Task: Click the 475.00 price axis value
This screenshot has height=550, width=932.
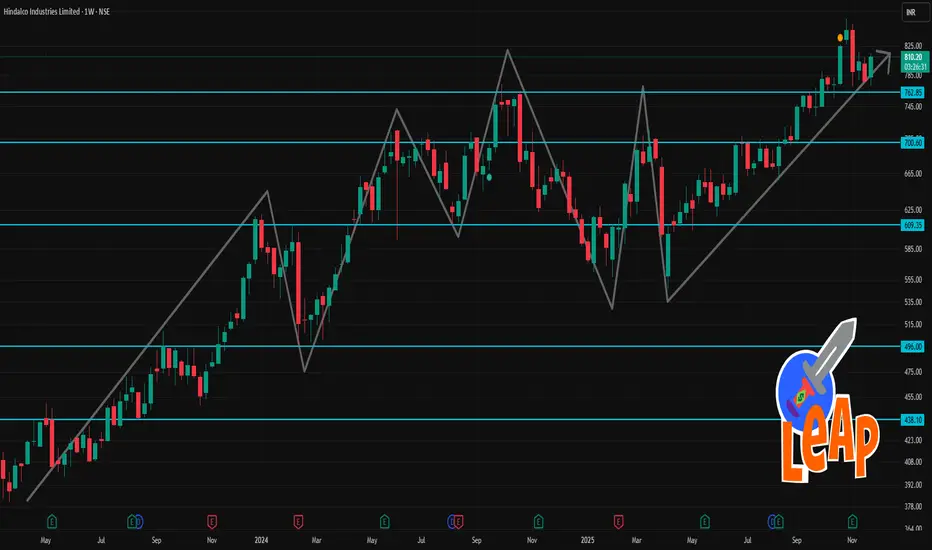Action: click(x=913, y=372)
